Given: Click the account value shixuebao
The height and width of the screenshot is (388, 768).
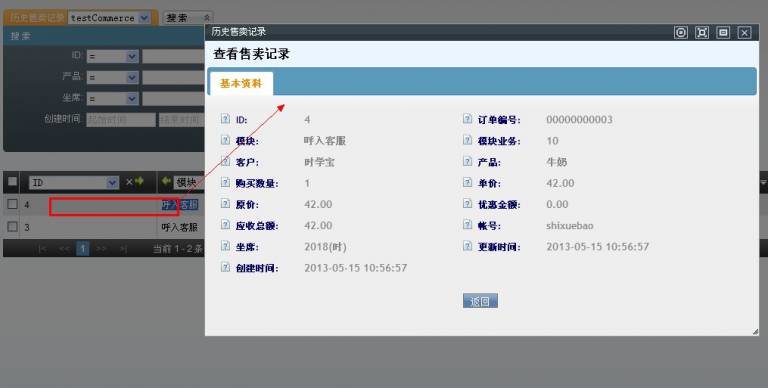Looking at the screenshot, I should coord(570,225).
